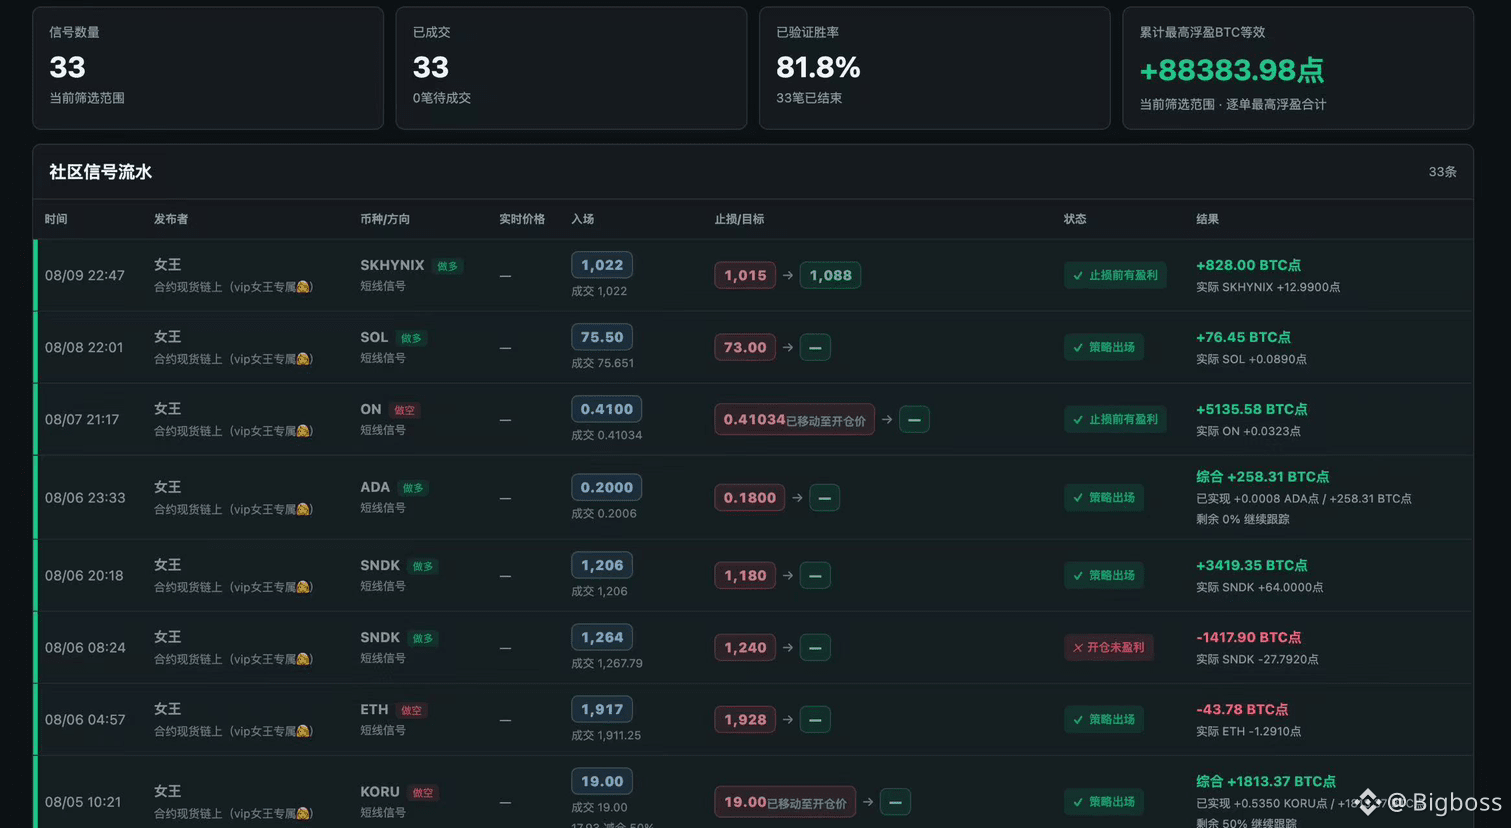This screenshot has width=1511, height=828.
Task: Click the KORU symbol name
Action: point(380,791)
